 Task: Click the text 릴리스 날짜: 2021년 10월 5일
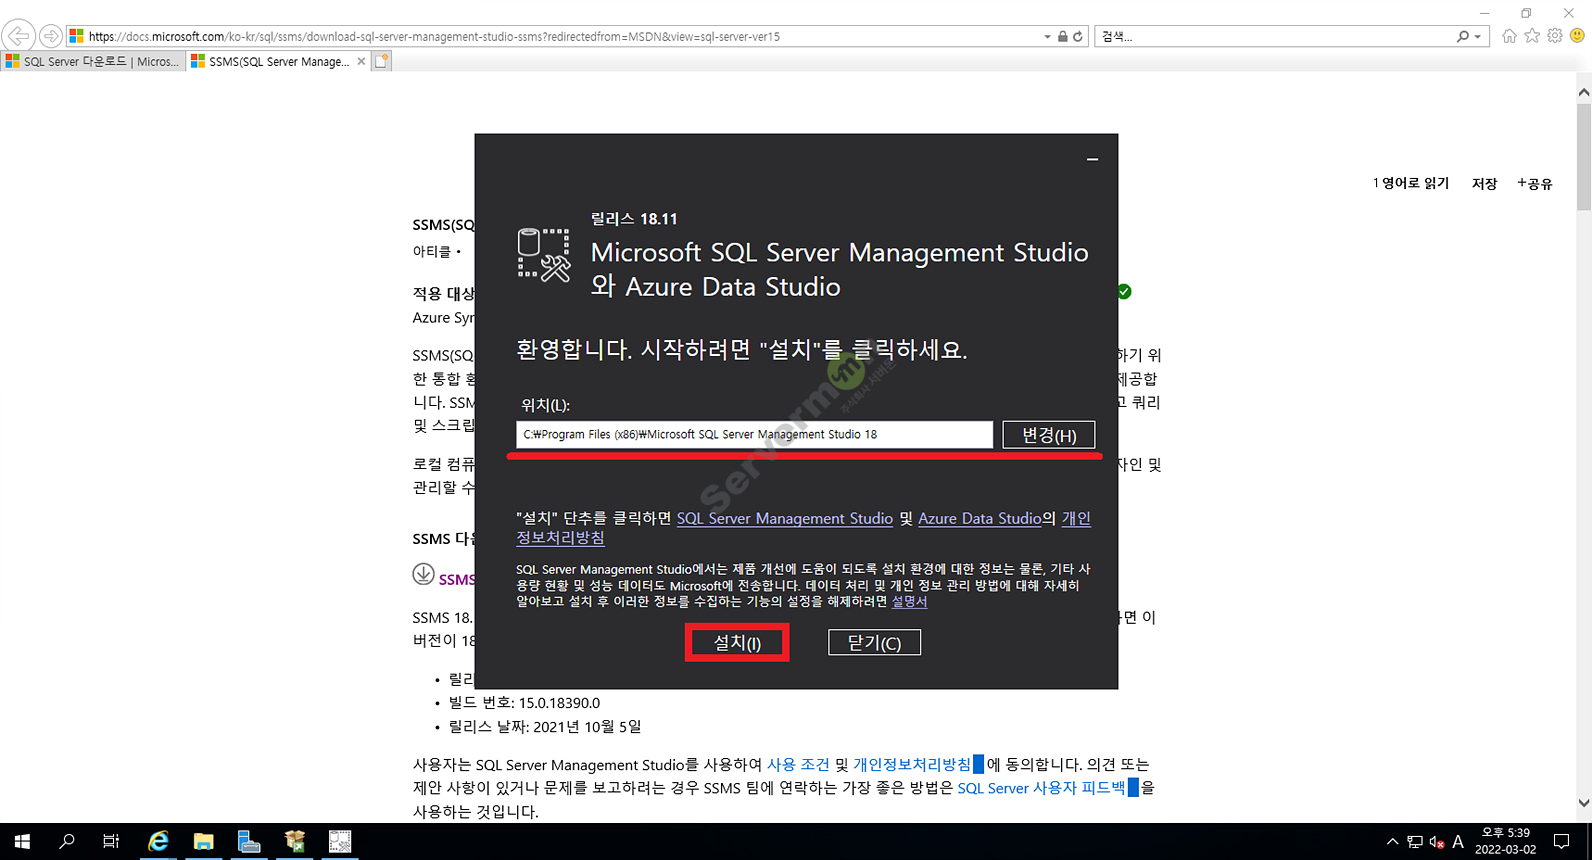[x=545, y=726]
